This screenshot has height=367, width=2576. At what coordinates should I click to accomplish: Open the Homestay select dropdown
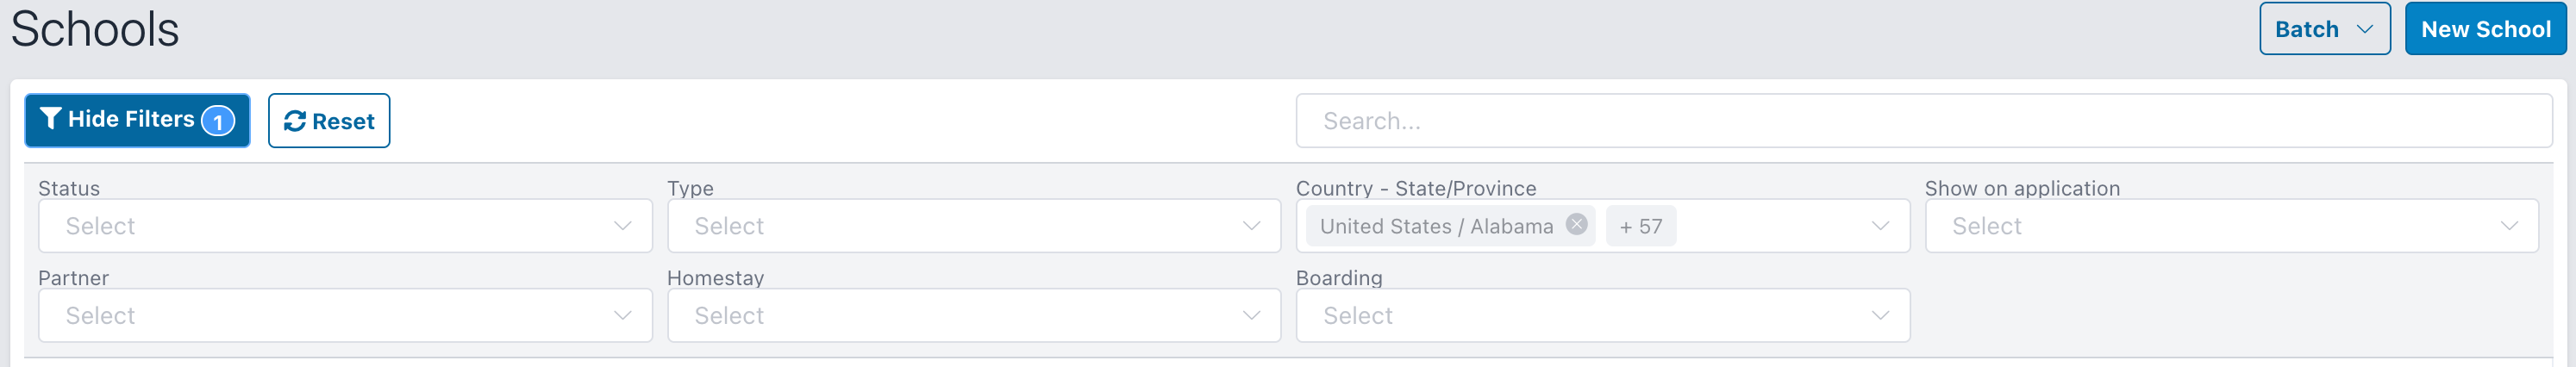974,316
